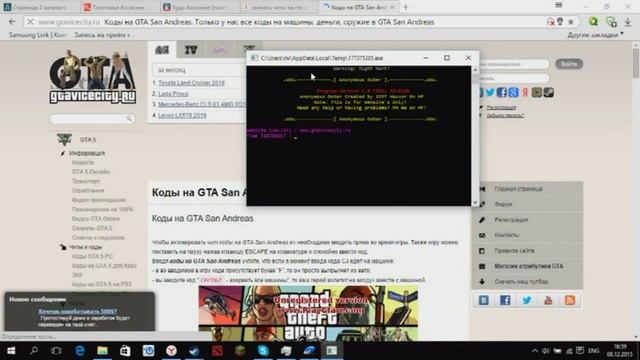Click gtavicecity.ru site logo

click(93, 76)
